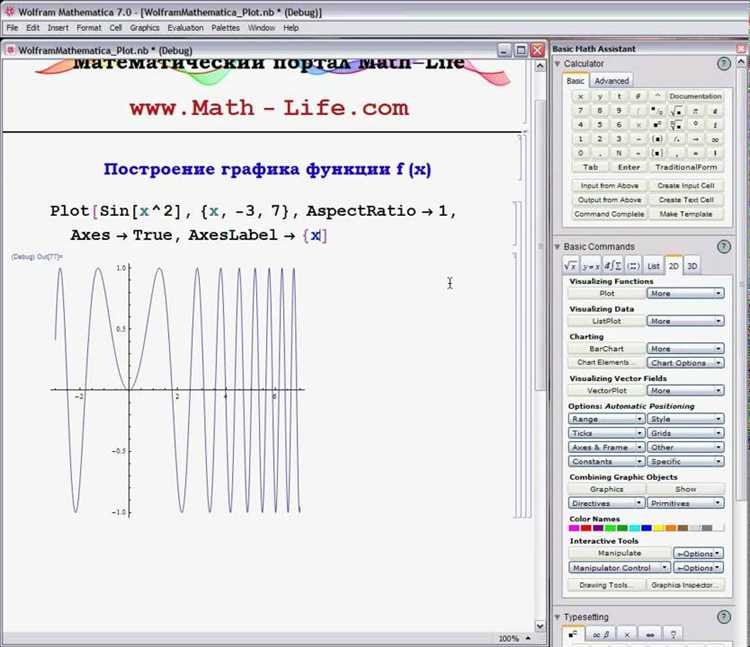The image size is (750, 647).
Task: Open the Chart Options dropdown
Action: pos(685,363)
